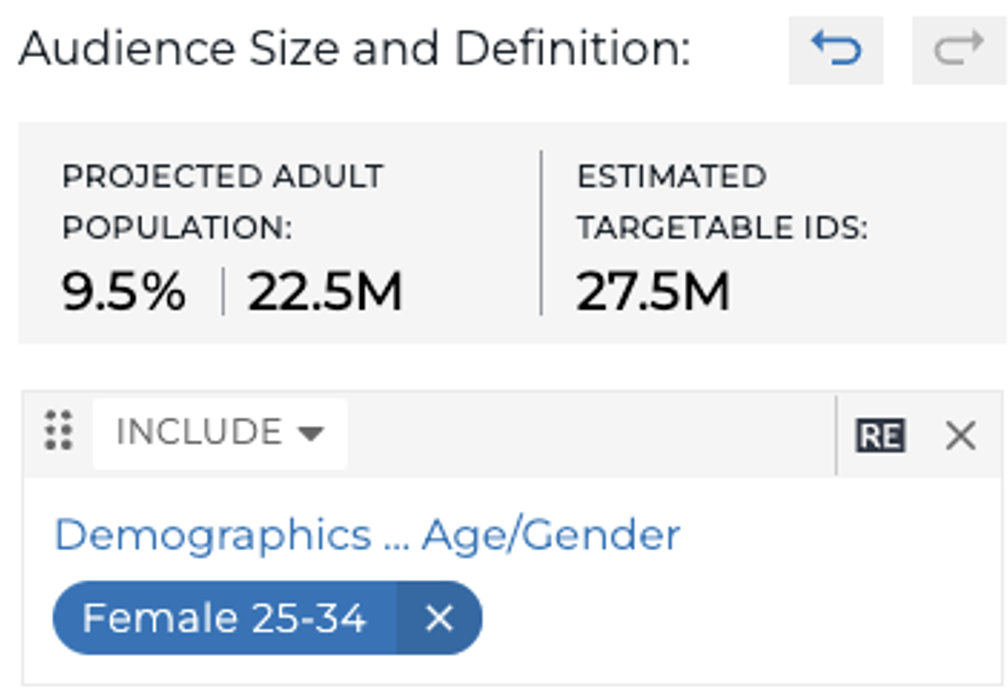Click the 27.5M targetable IDs value

click(x=652, y=291)
